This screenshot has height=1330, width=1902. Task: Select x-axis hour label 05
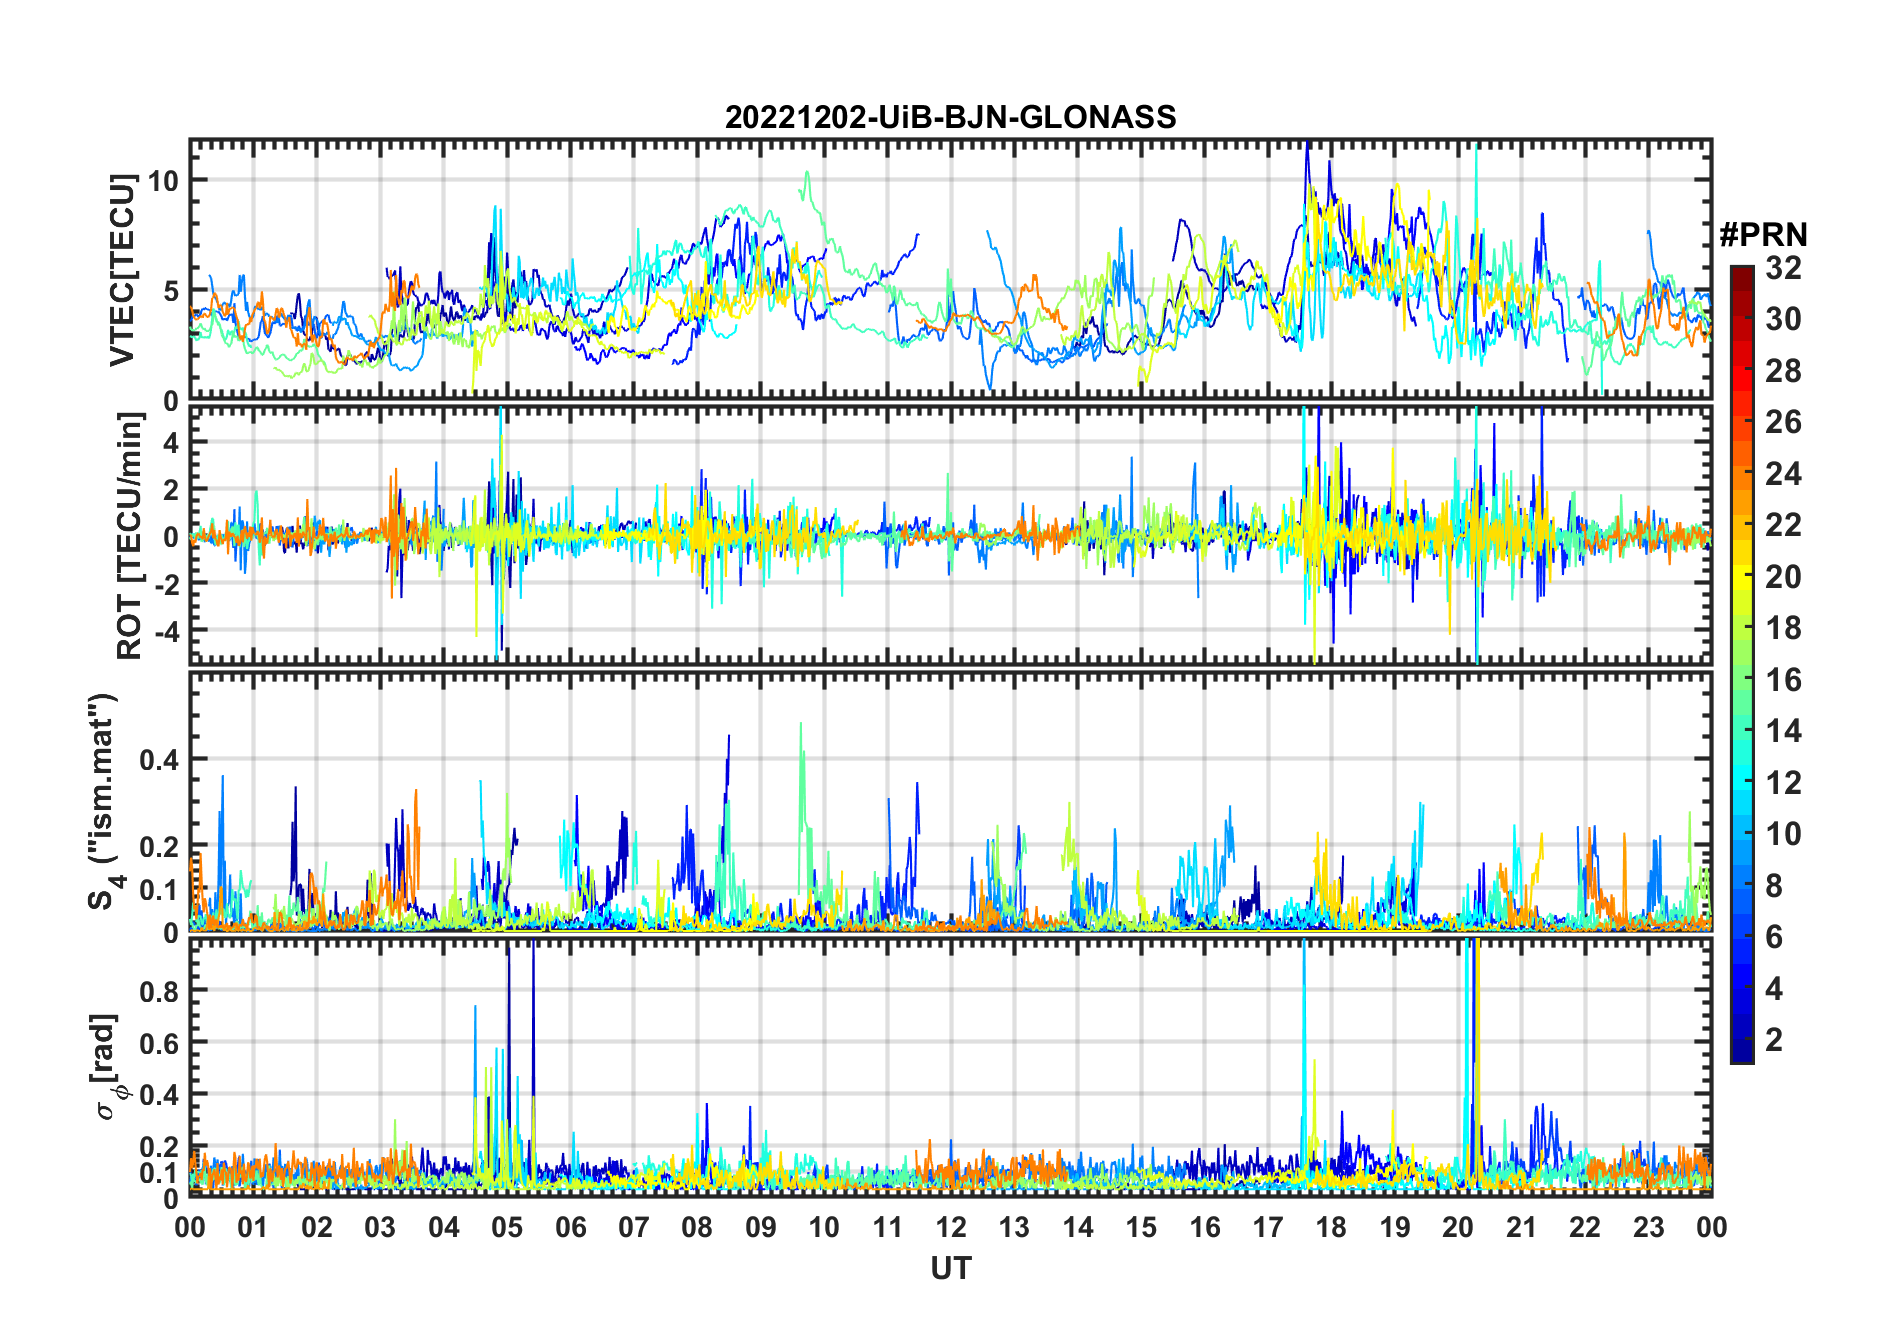click(507, 1227)
